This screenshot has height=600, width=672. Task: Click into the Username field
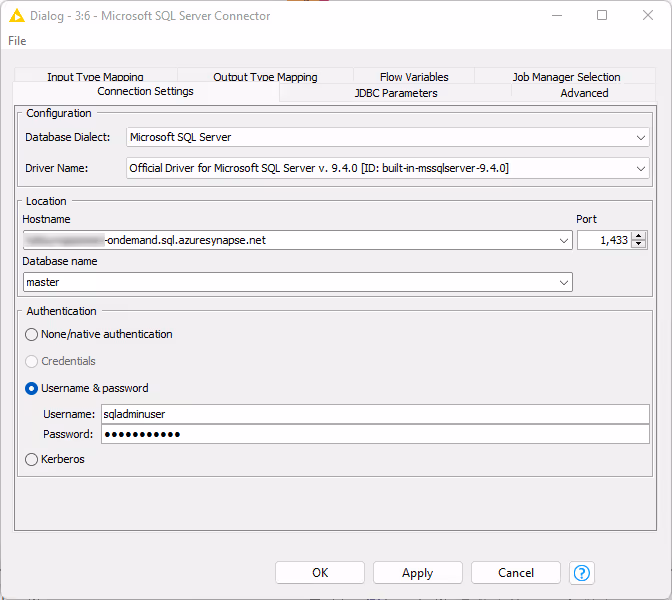(x=375, y=414)
